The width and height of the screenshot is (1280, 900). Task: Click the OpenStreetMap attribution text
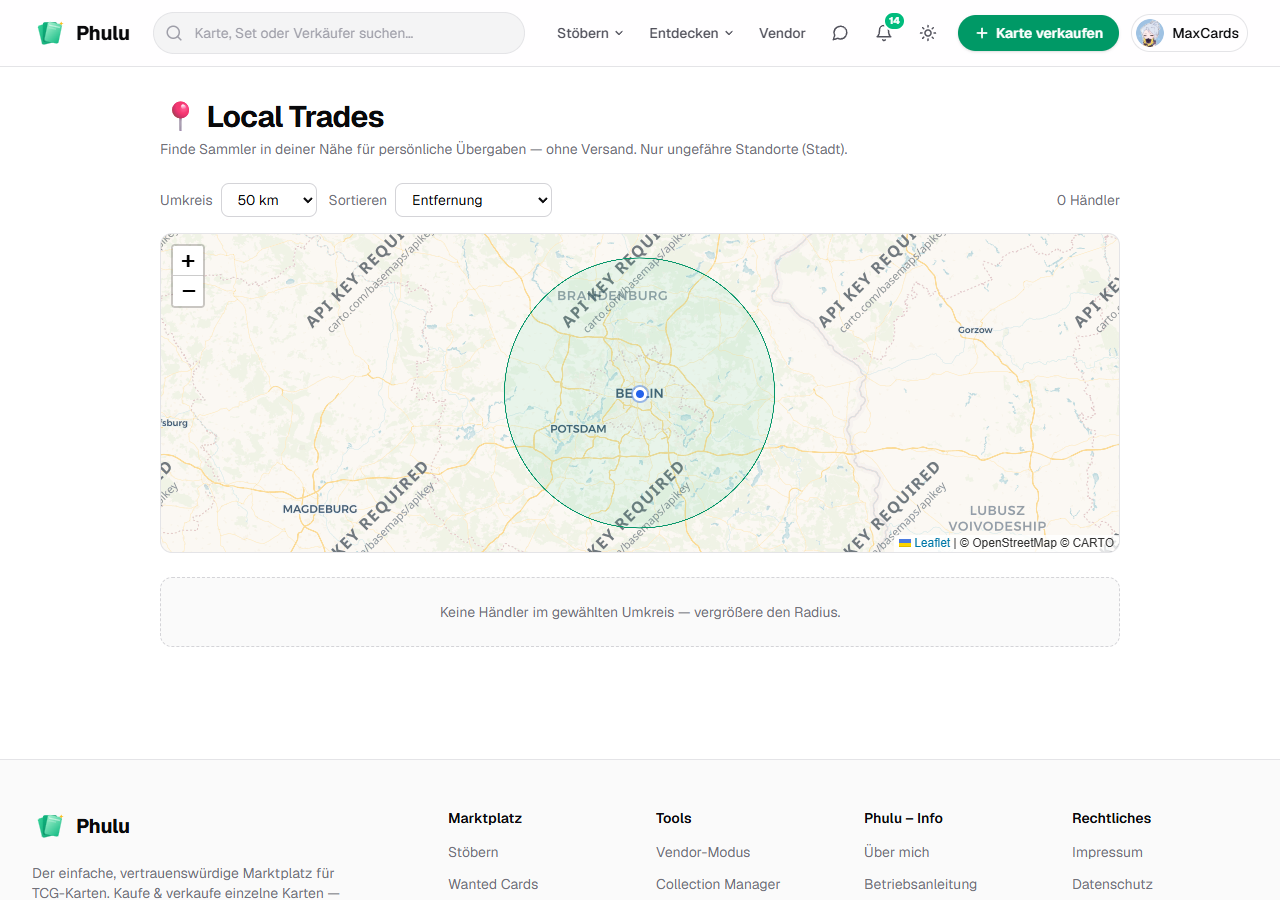[1014, 543]
